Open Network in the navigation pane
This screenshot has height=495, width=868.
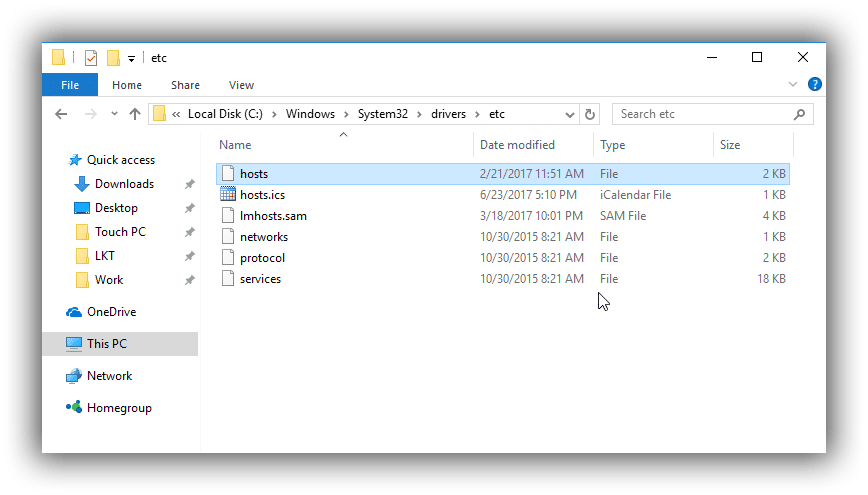[x=110, y=376]
